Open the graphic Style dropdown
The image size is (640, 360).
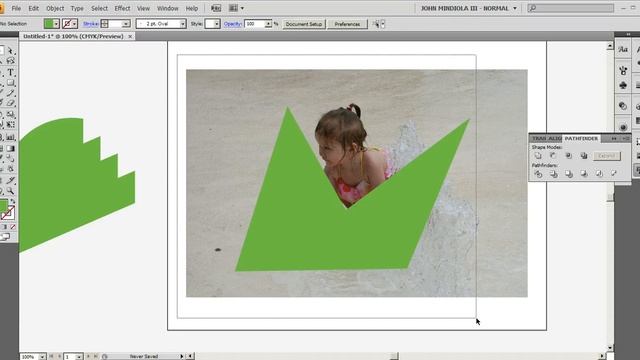(217, 24)
